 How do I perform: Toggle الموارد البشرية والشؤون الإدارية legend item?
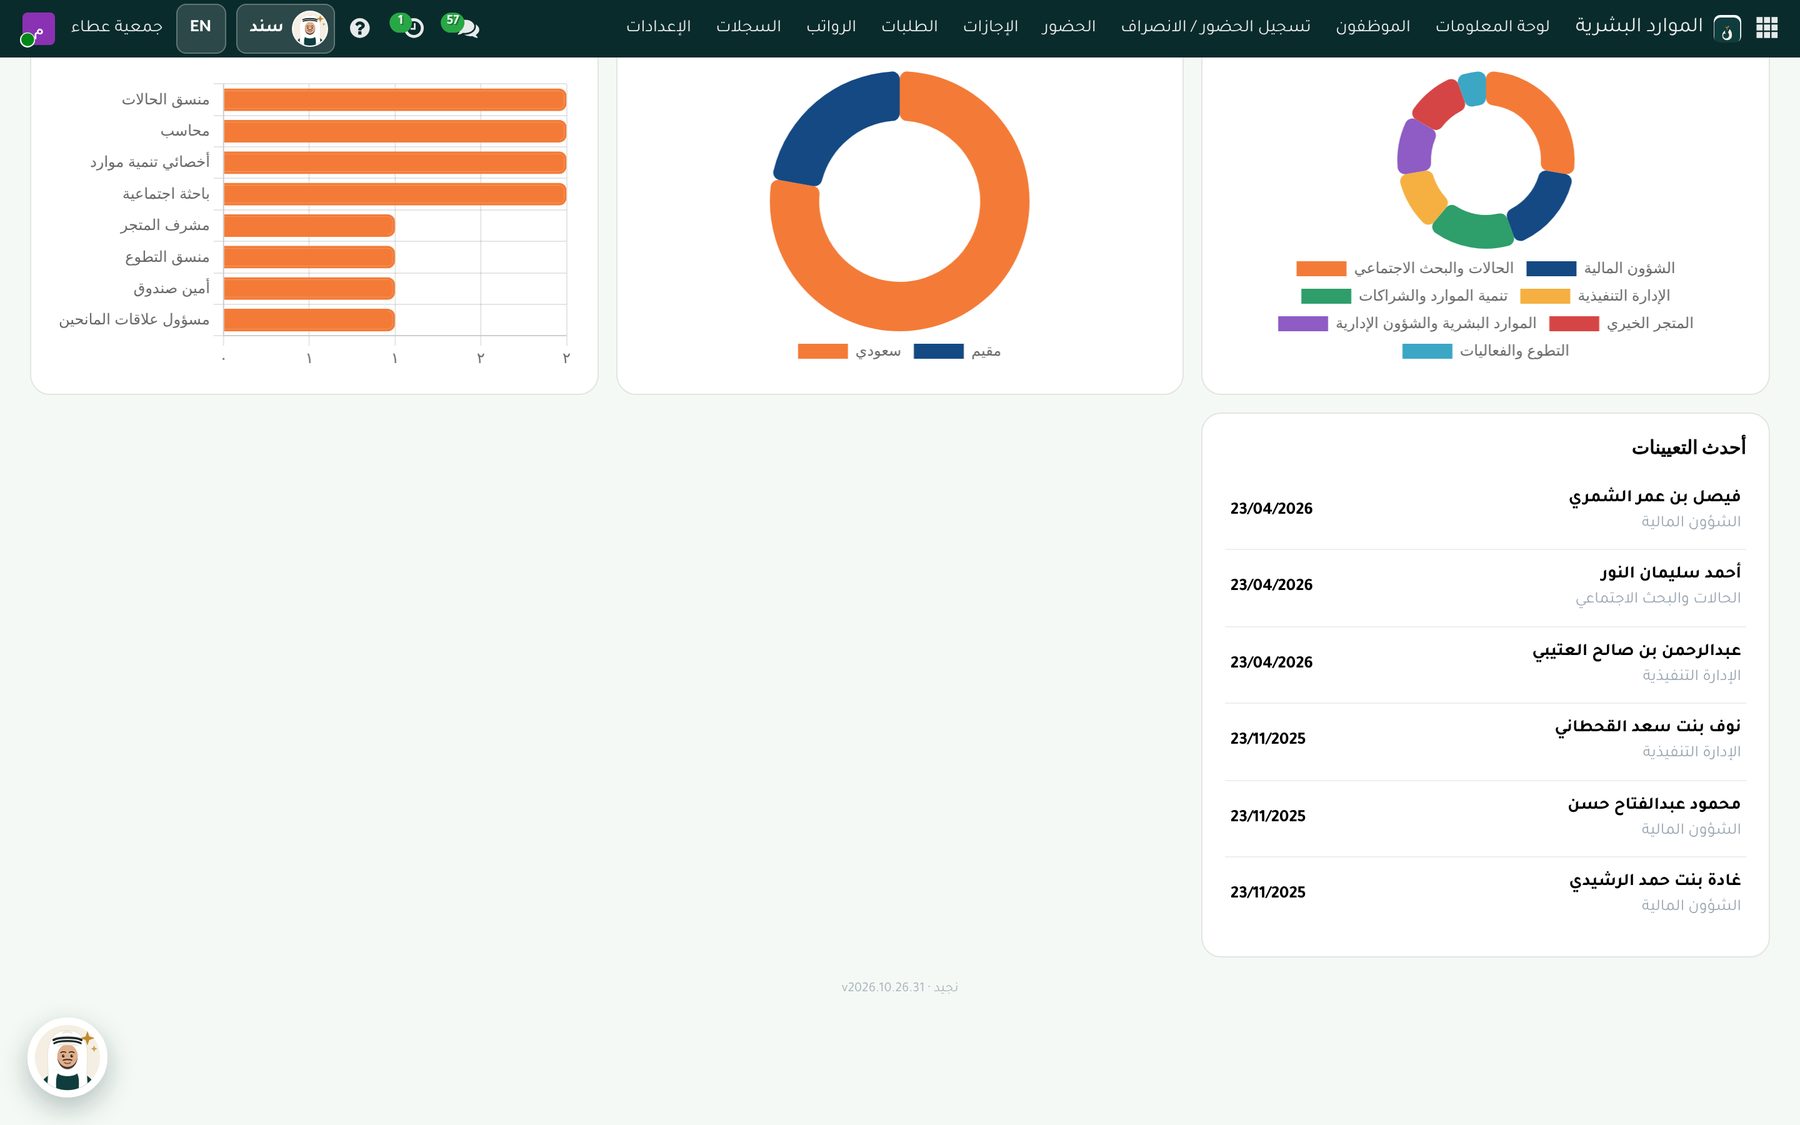(x=1407, y=324)
